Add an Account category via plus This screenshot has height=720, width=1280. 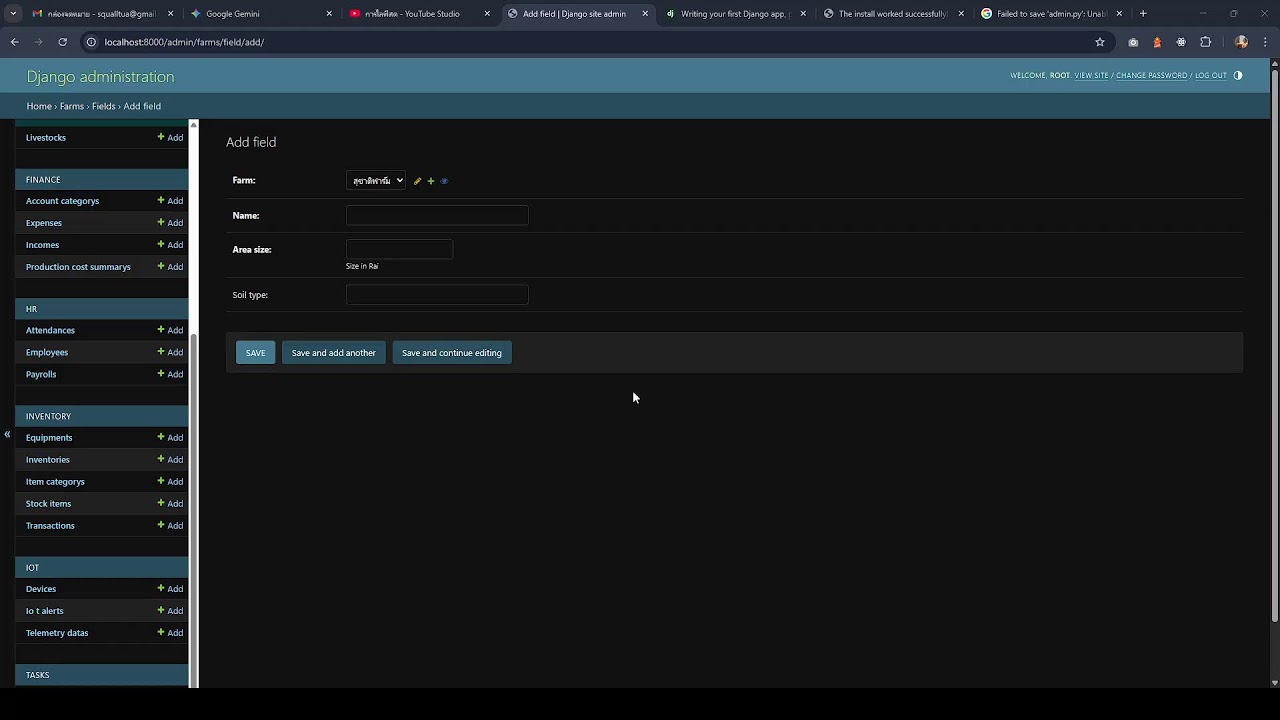click(x=170, y=201)
